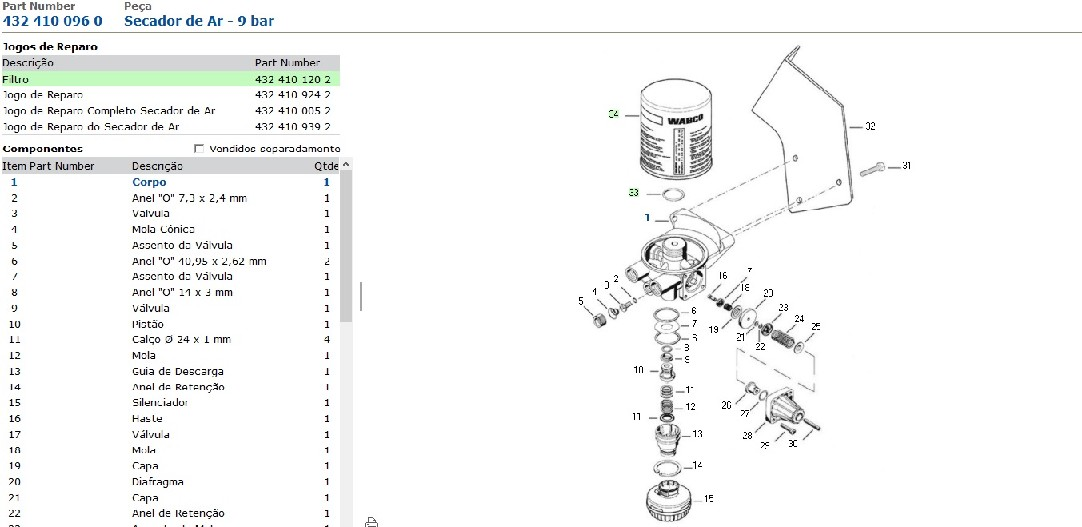The height and width of the screenshot is (527, 1082).
Task: Enable the 'Vendidos separadamente' checkbox
Action: [x=198, y=148]
